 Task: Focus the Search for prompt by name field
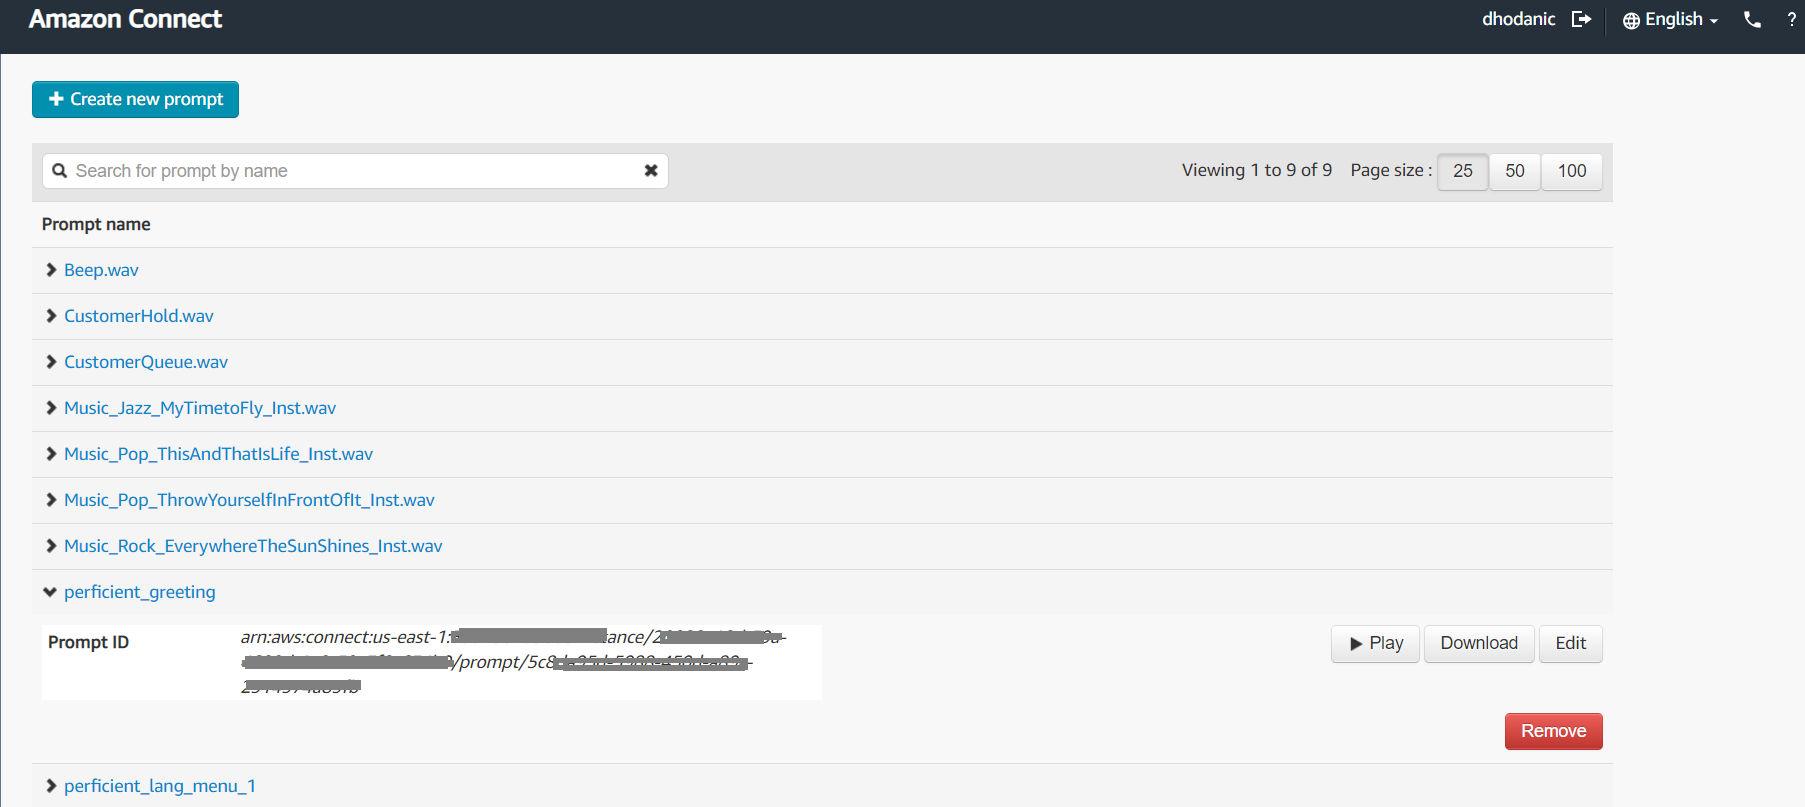(355, 171)
